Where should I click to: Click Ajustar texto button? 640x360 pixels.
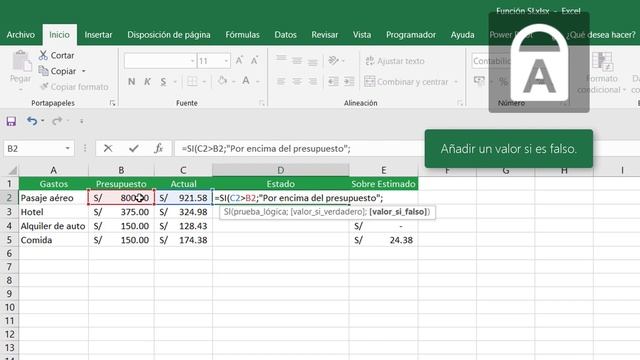395,61
